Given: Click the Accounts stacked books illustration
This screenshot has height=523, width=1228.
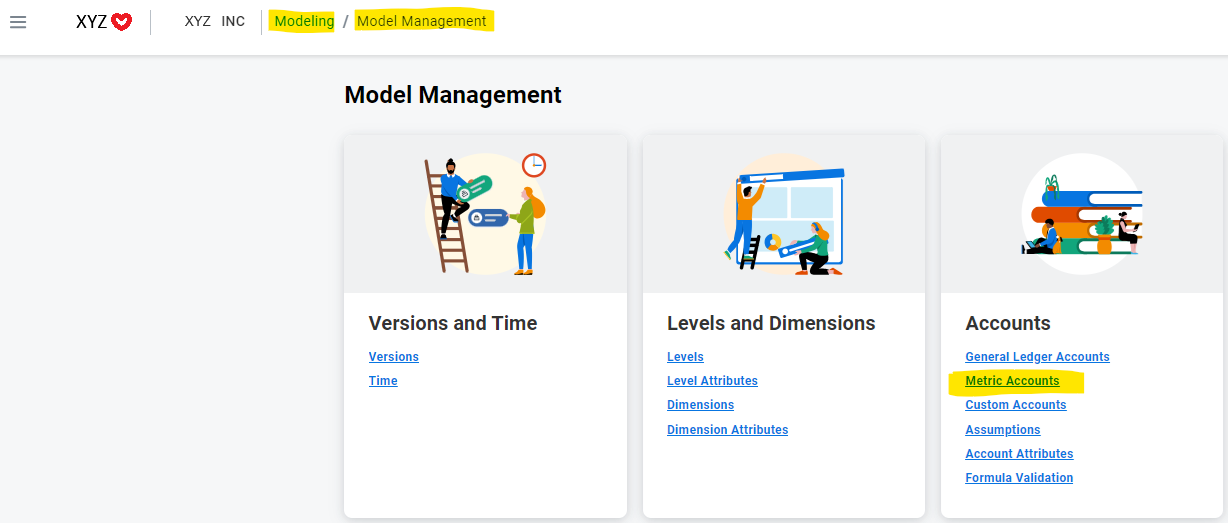Looking at the screenshot, I should point(1082,213).
